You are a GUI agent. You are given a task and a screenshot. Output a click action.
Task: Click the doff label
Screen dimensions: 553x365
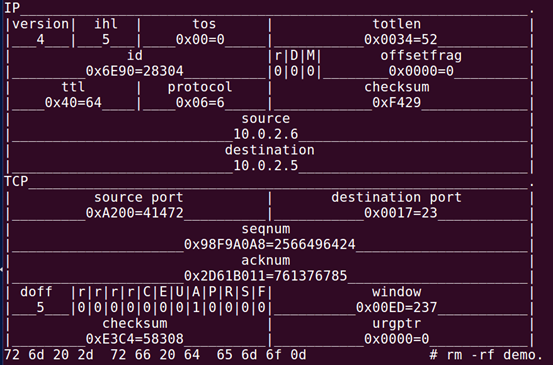(x=36, y=292)
